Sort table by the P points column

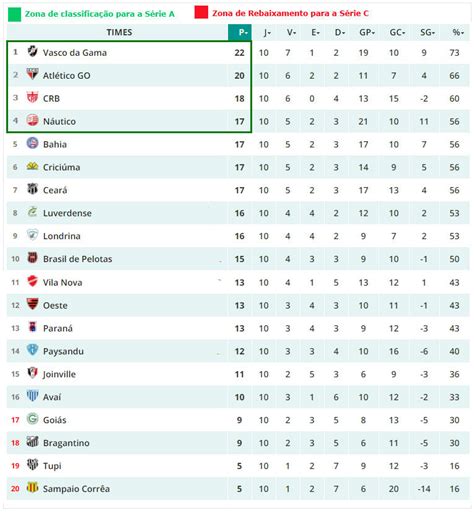tap(240, 32)
